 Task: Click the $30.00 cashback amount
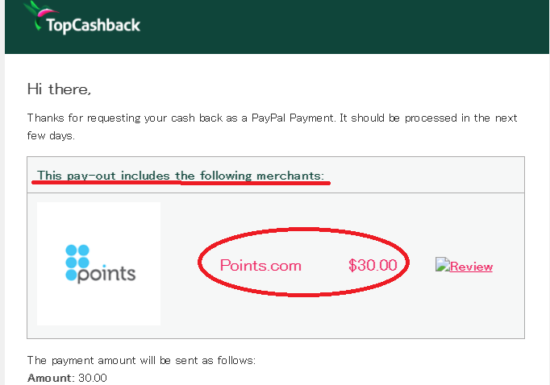click(373, 265)
